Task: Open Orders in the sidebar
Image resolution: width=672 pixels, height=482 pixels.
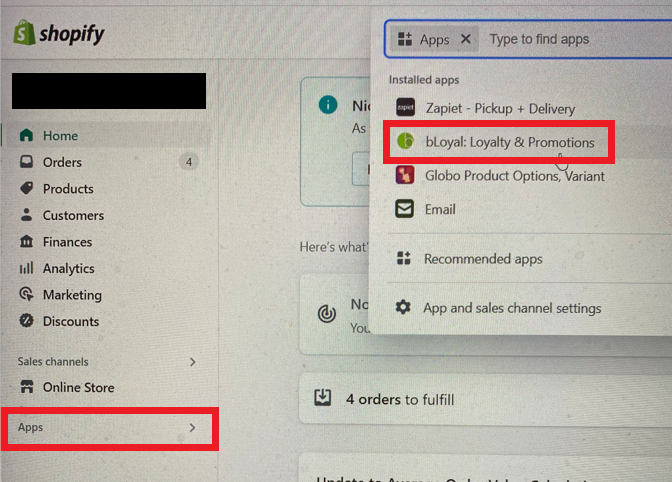Action: 106,162
